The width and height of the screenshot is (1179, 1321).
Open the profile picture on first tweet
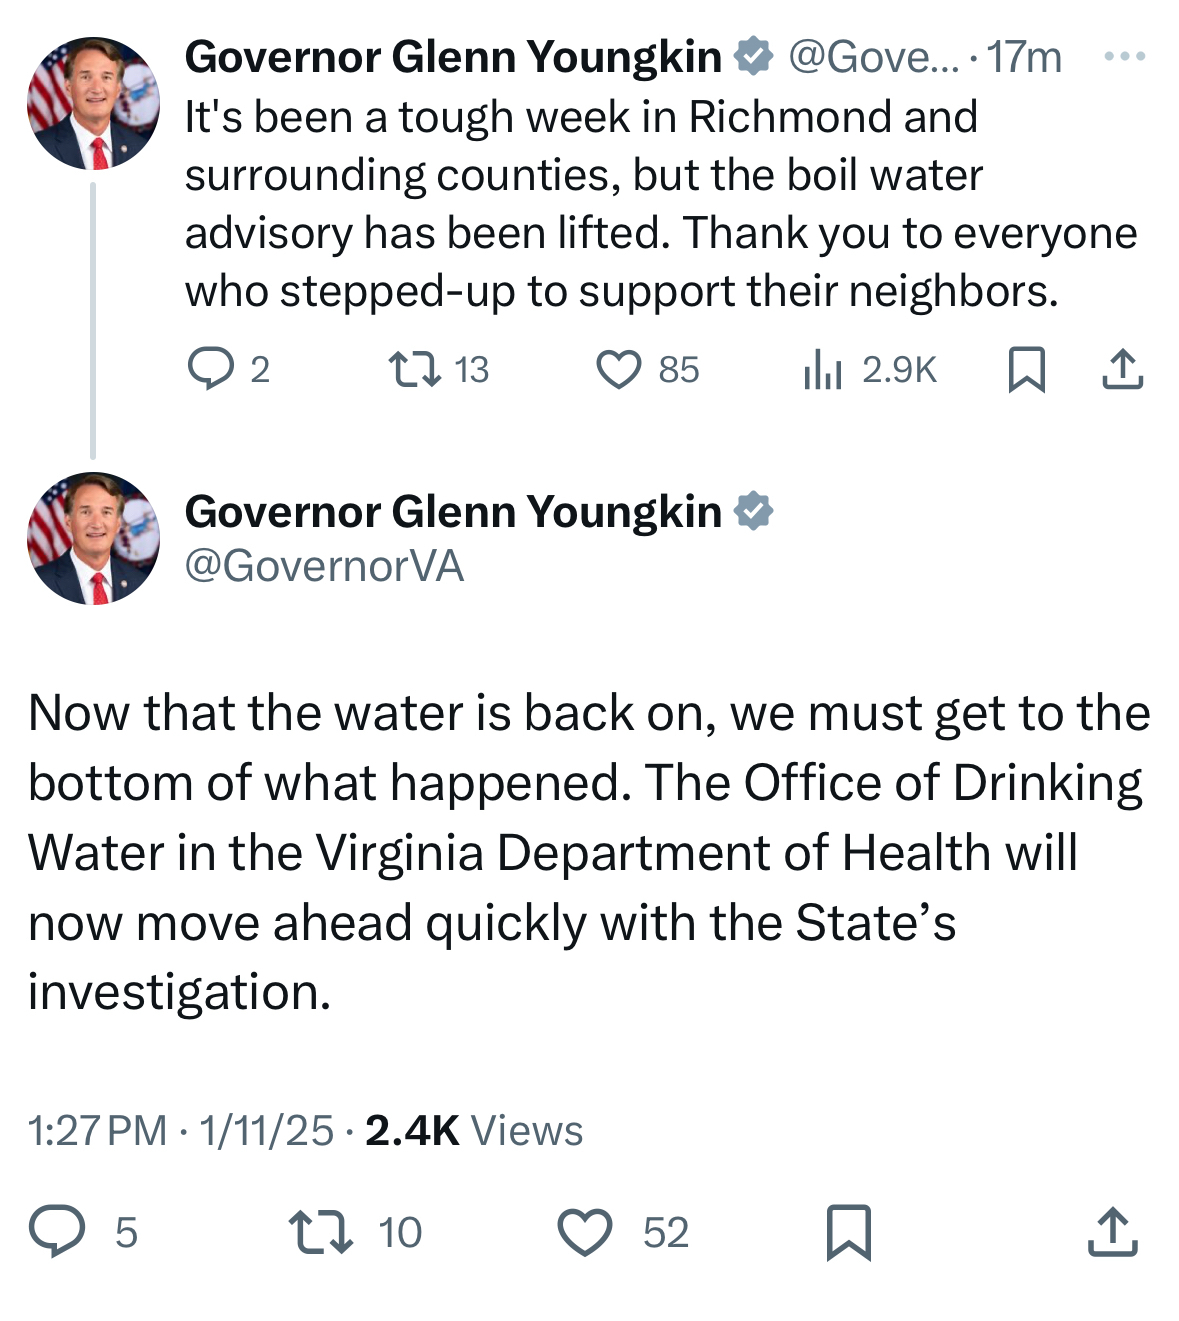[93, 103]
